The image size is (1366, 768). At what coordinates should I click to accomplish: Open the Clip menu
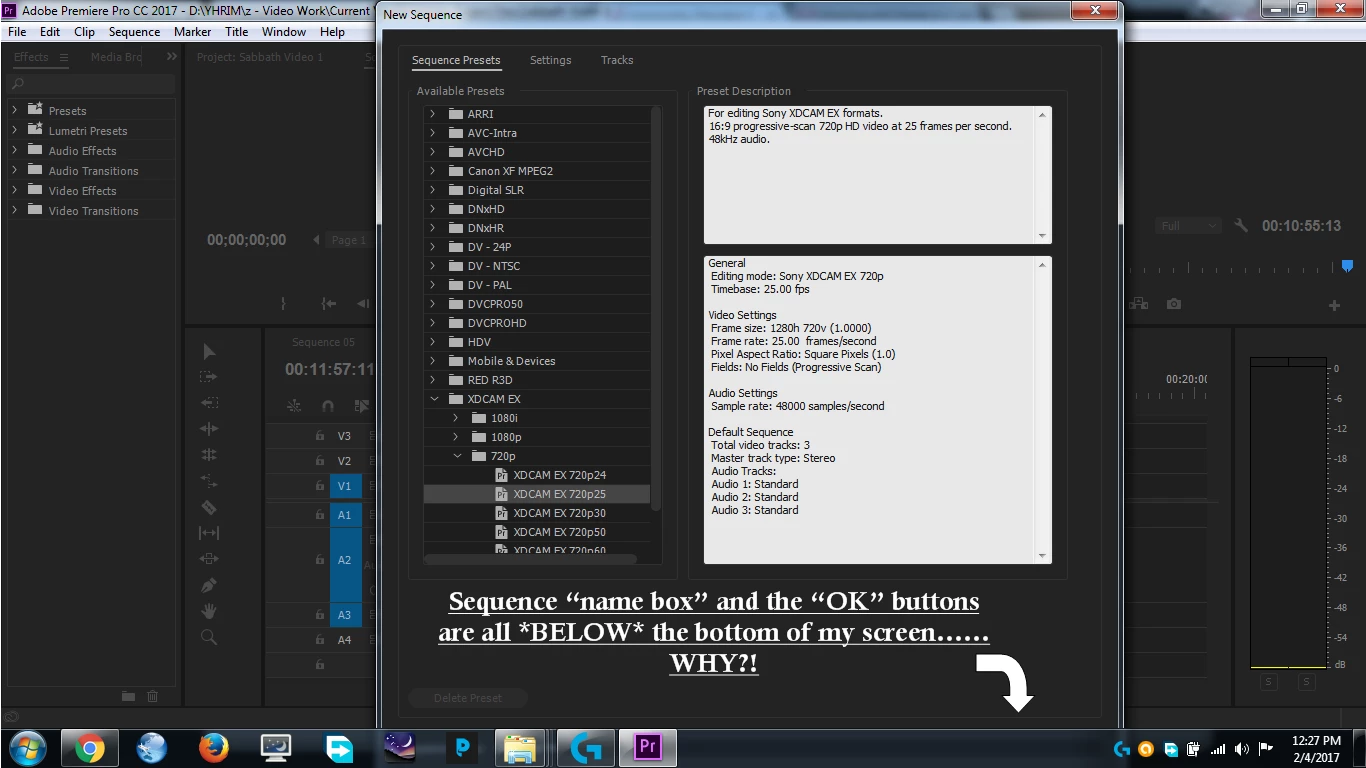84,32
